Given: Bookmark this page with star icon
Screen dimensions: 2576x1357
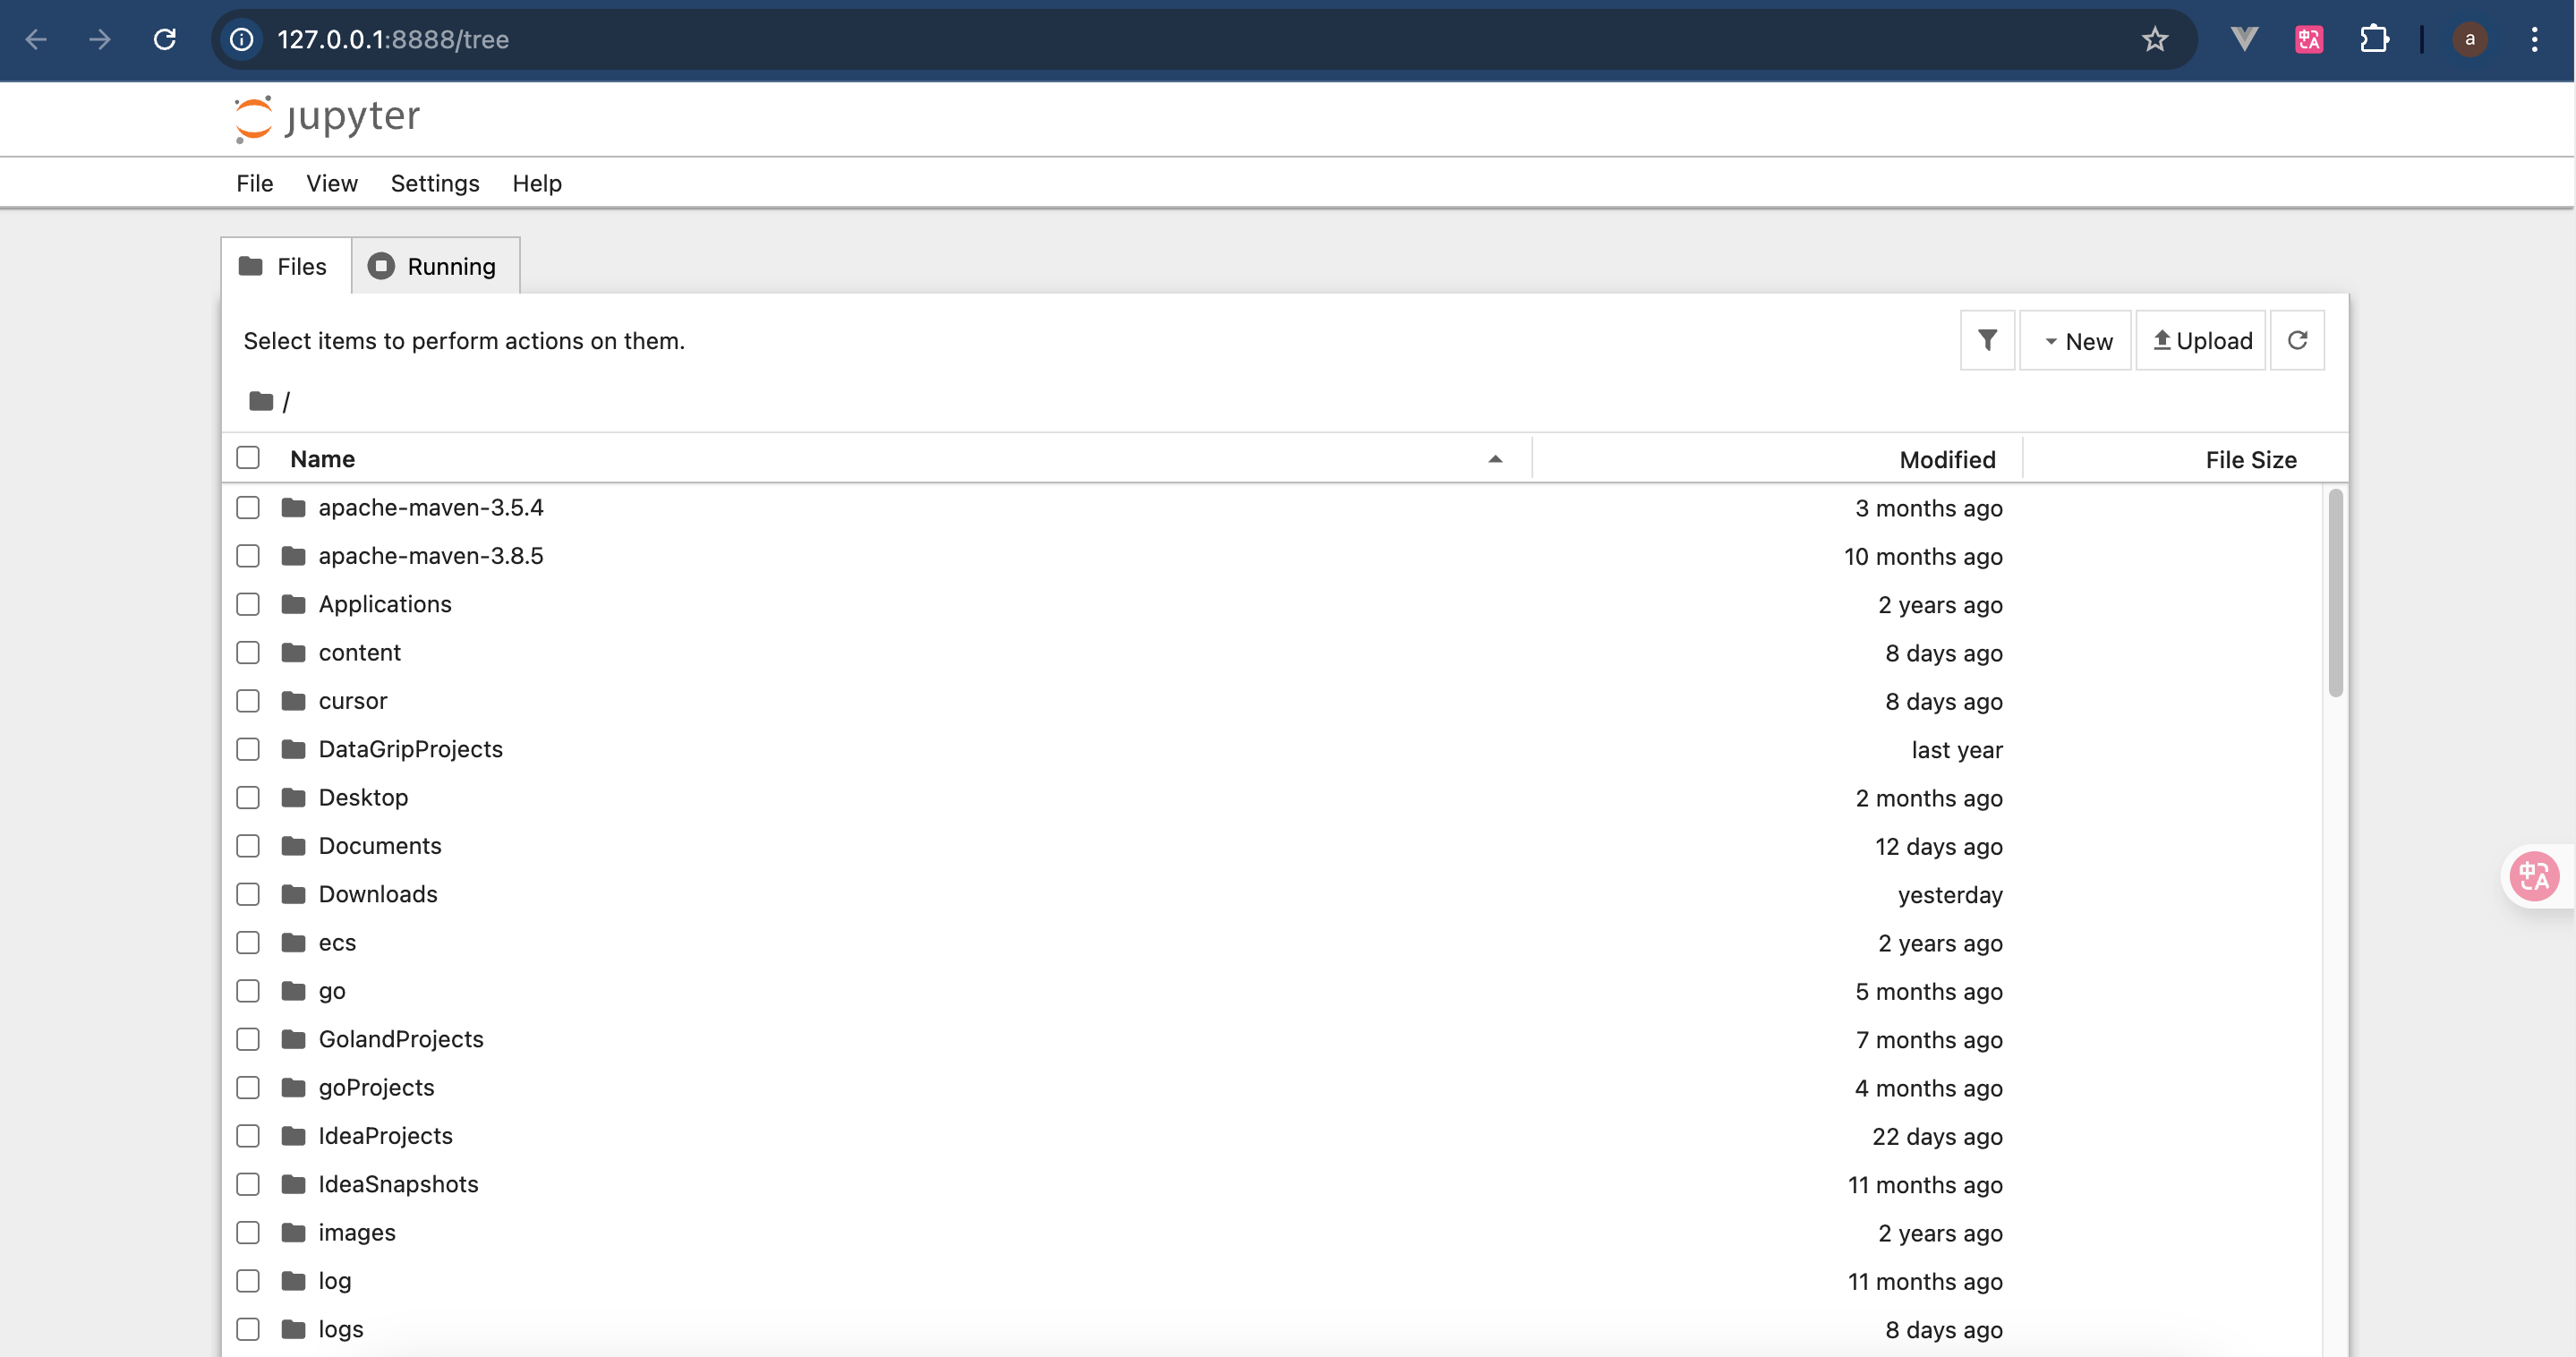Looking at the screenshot, I should pyautogui.click(x=2154, y=39).
